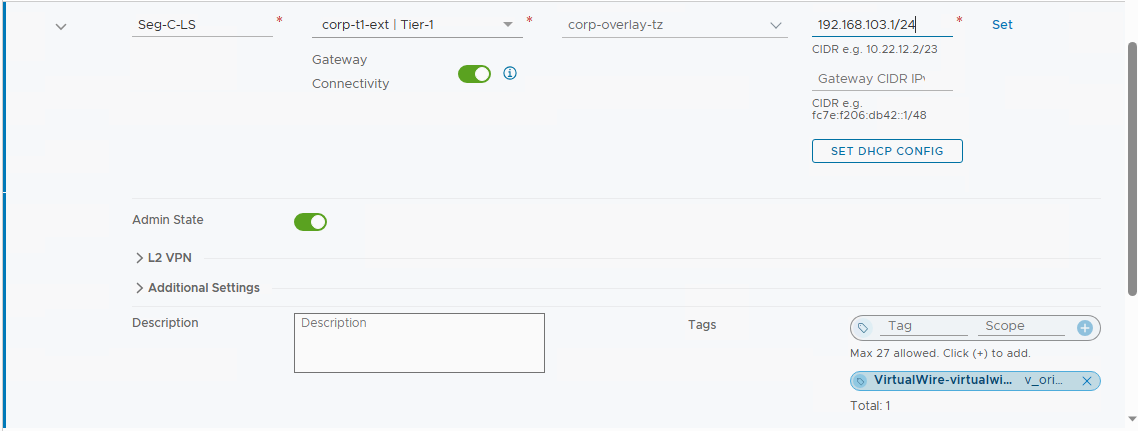Click inside the Description text area

click(419, 342)
